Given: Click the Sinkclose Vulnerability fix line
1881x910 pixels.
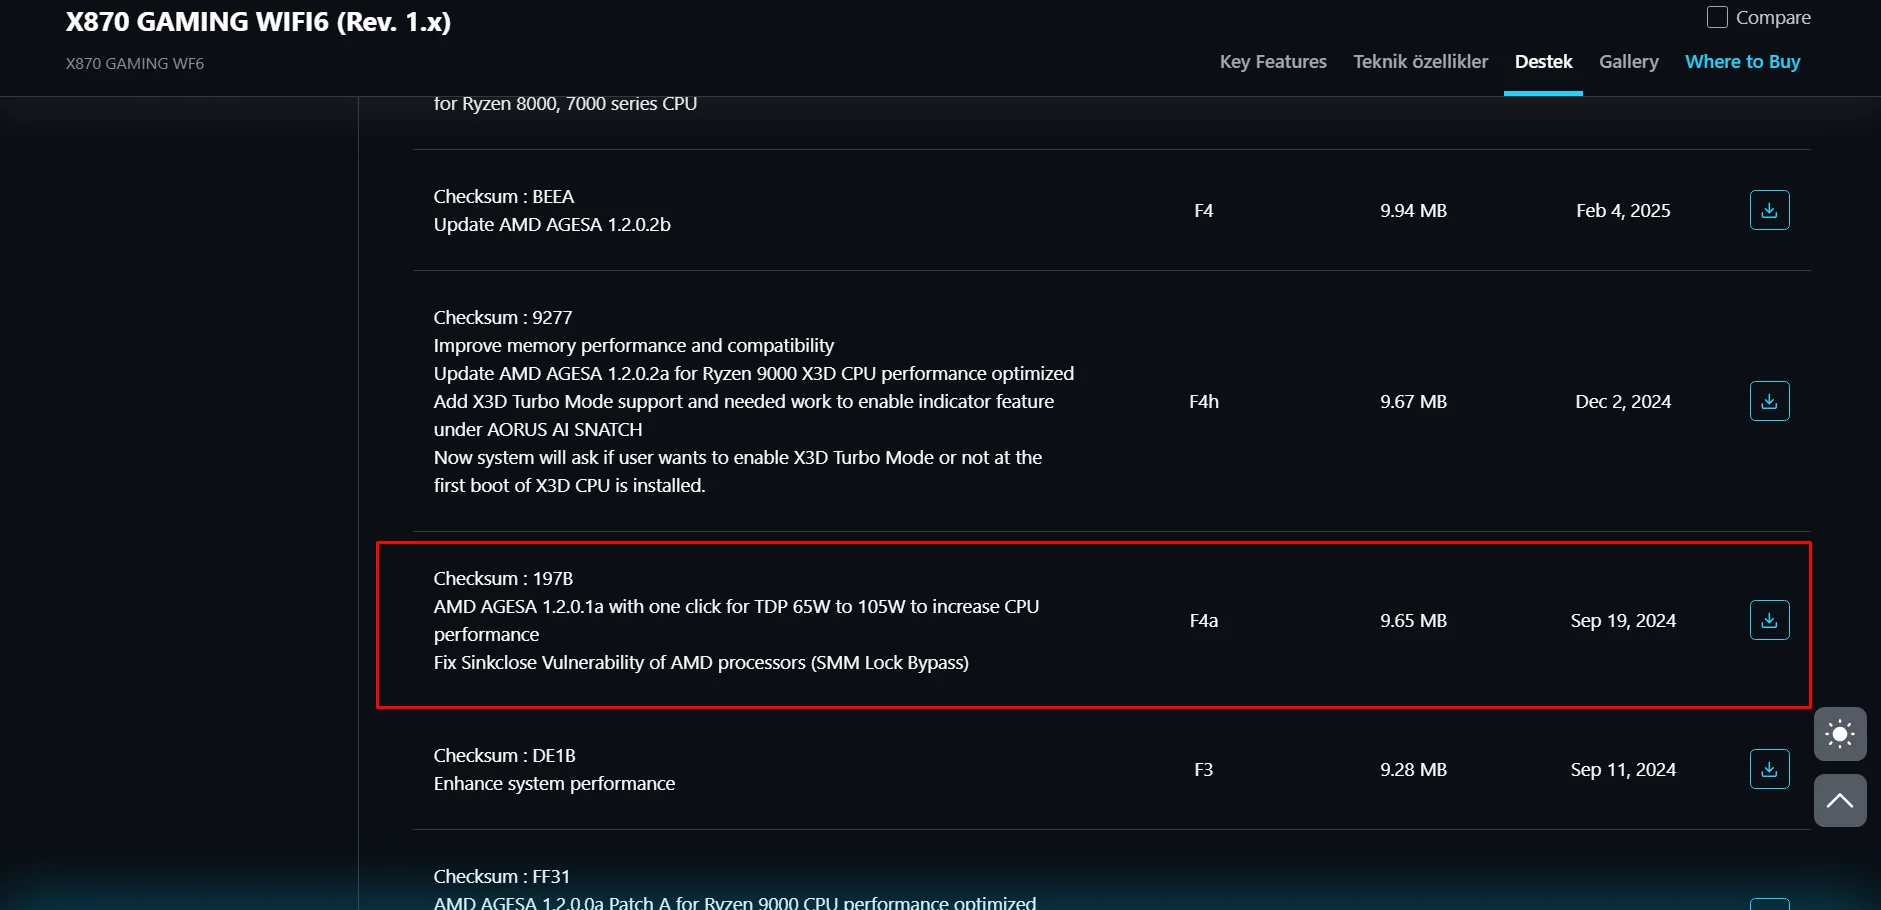Looking at the screenshot, I should pyautogui.click(x=701, y=663).
